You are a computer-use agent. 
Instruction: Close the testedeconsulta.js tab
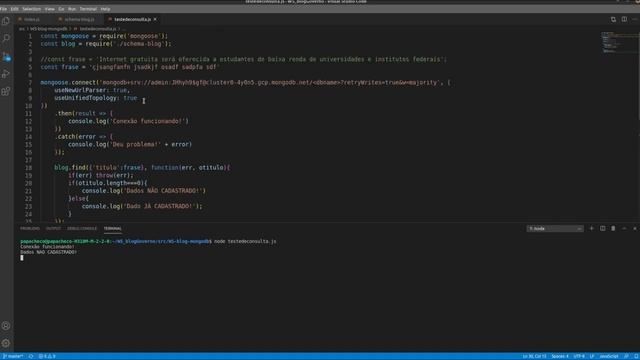[x=155, y=19]
